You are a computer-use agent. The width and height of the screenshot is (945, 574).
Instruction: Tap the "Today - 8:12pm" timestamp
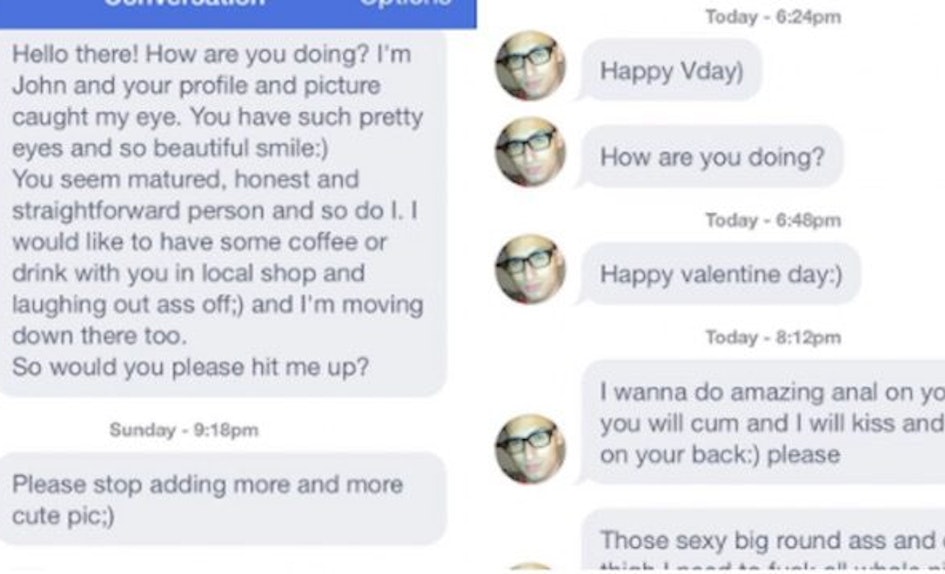pyautogui.click(x=773, y=337)
